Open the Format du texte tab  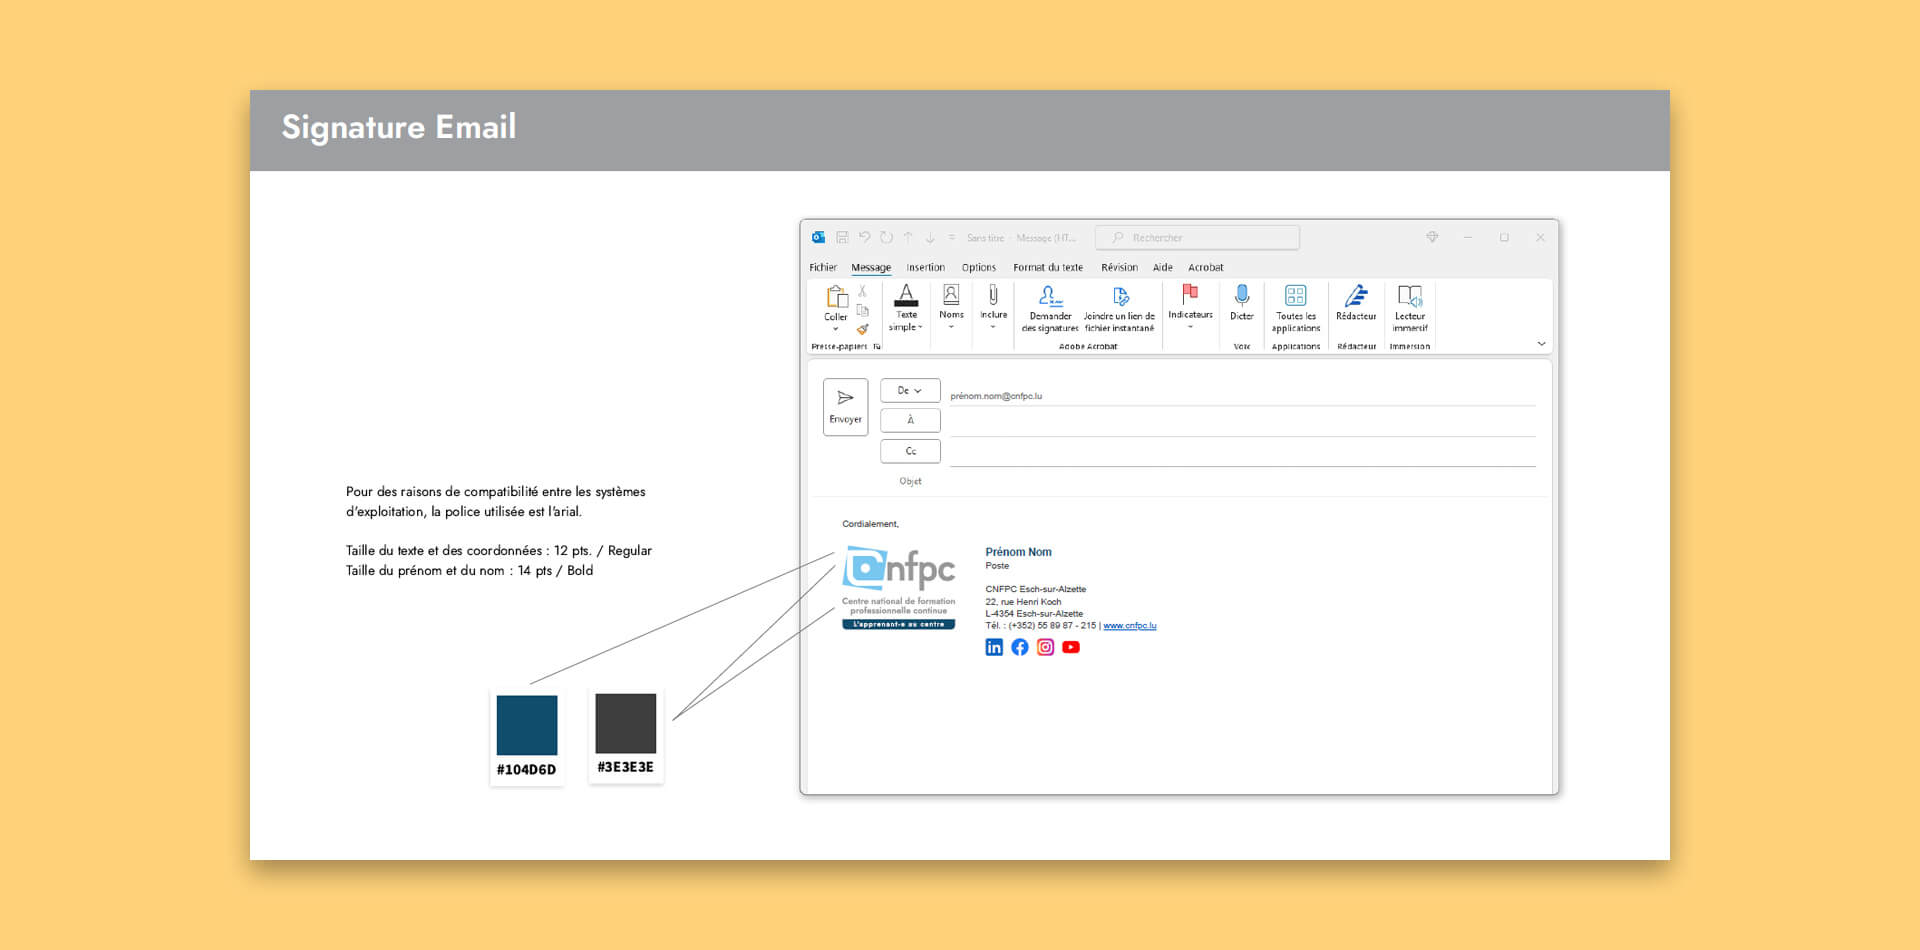click(x=1048, y=267)
